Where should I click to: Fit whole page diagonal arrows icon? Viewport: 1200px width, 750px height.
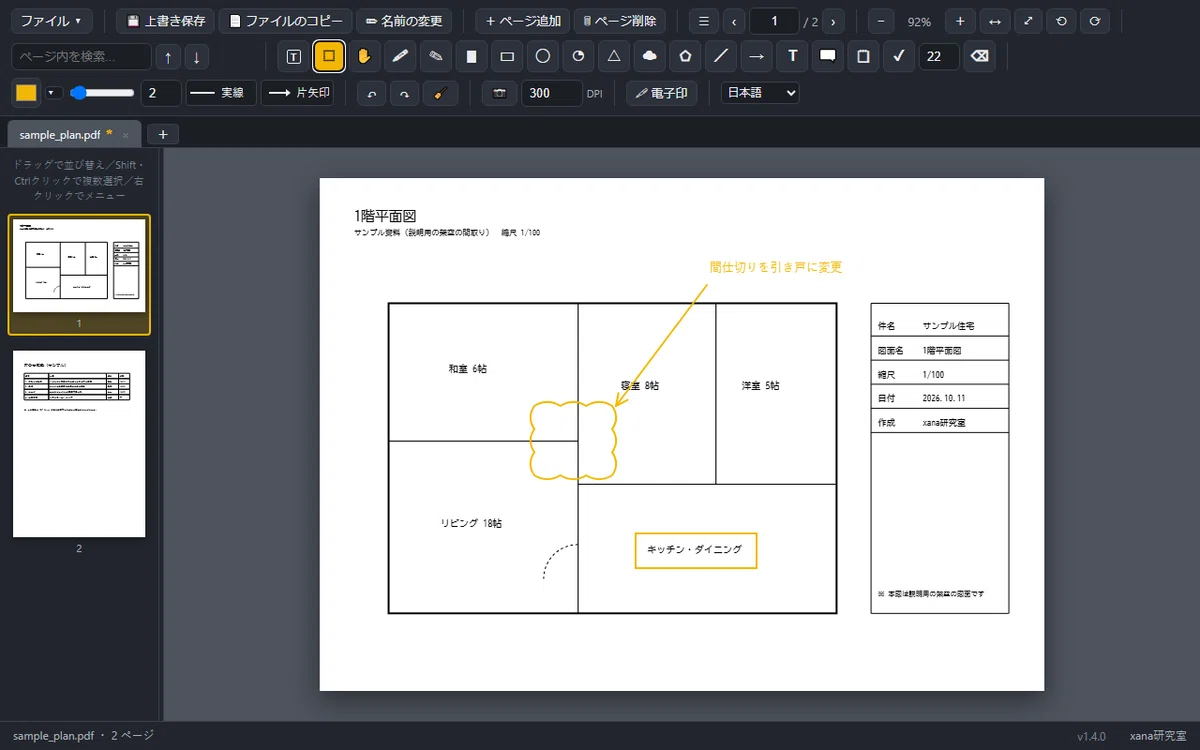(1028, 21)
